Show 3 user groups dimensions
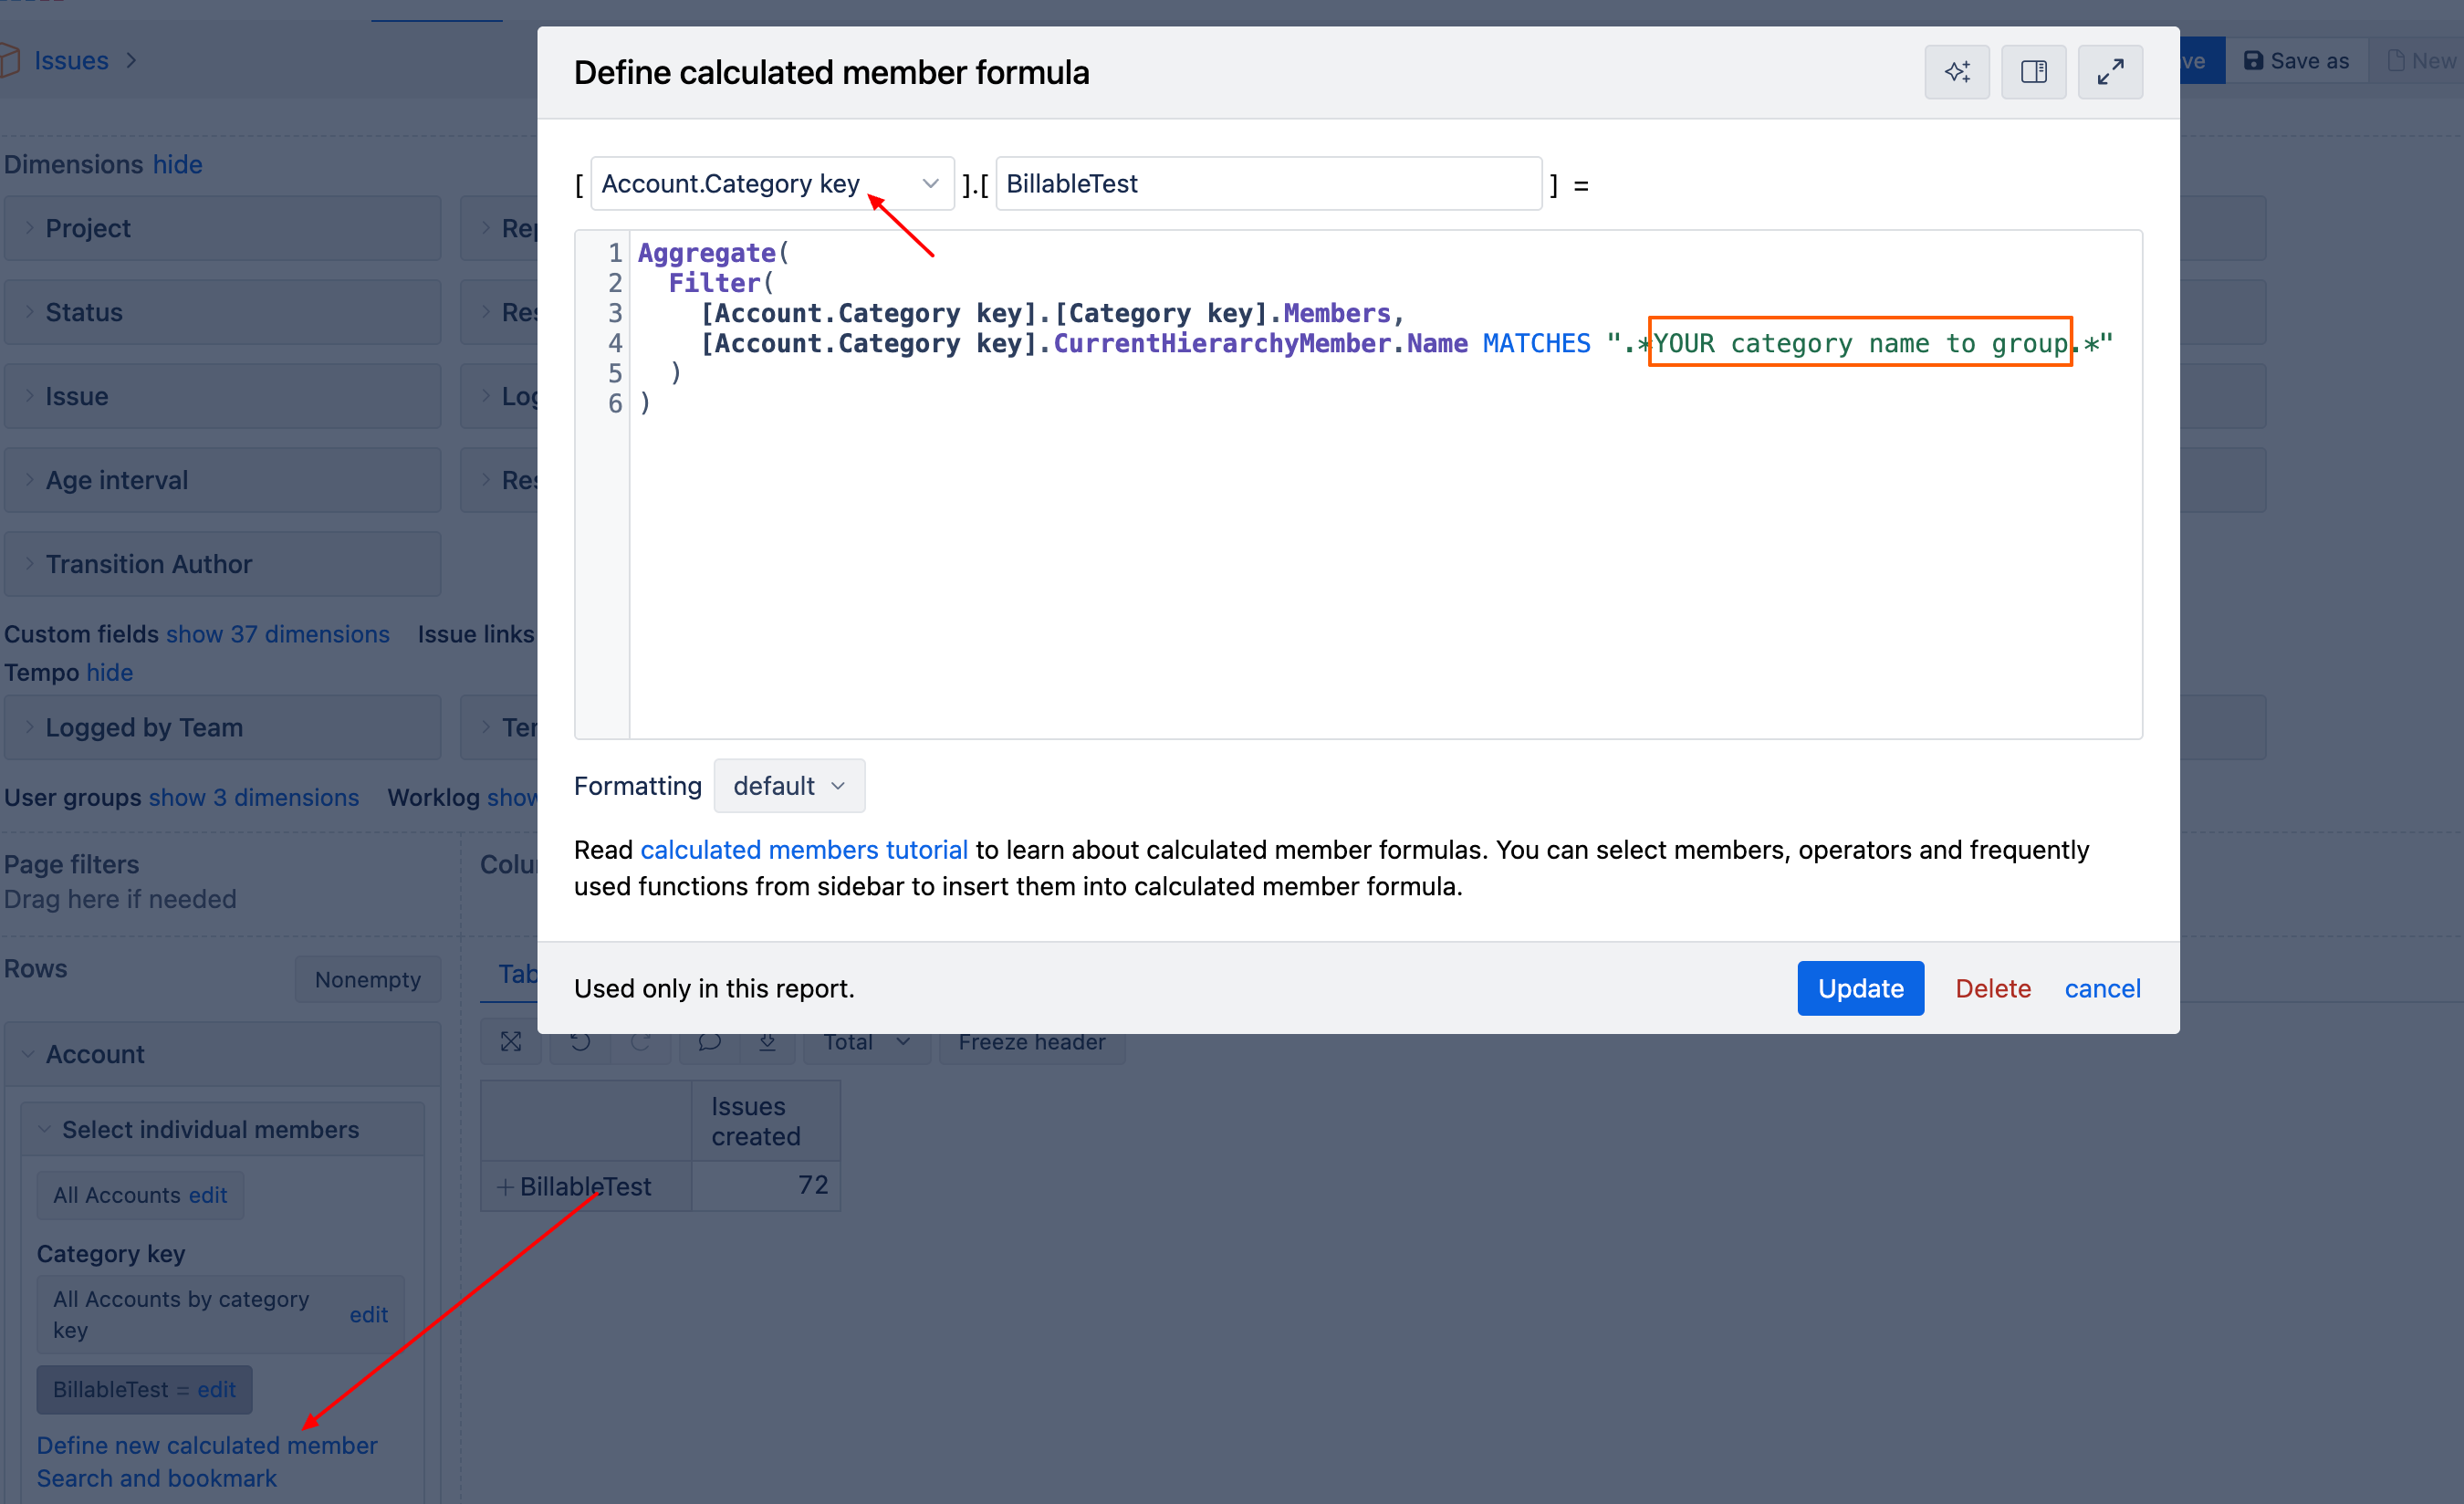 253,797
